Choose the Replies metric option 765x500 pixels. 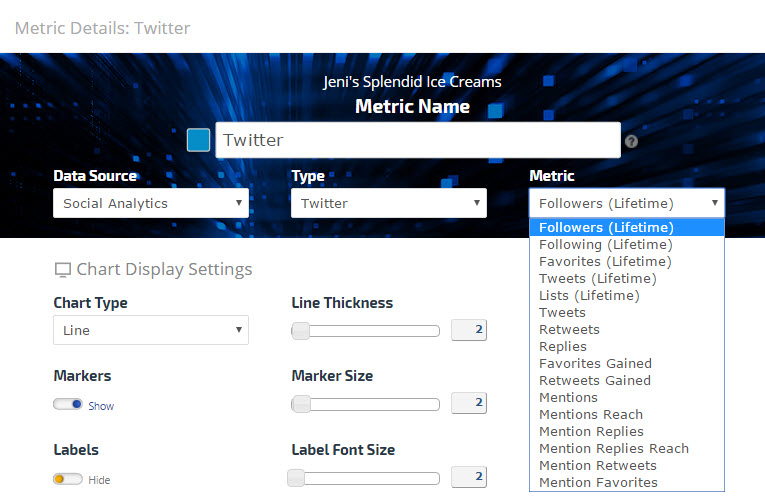pos(563,346)
